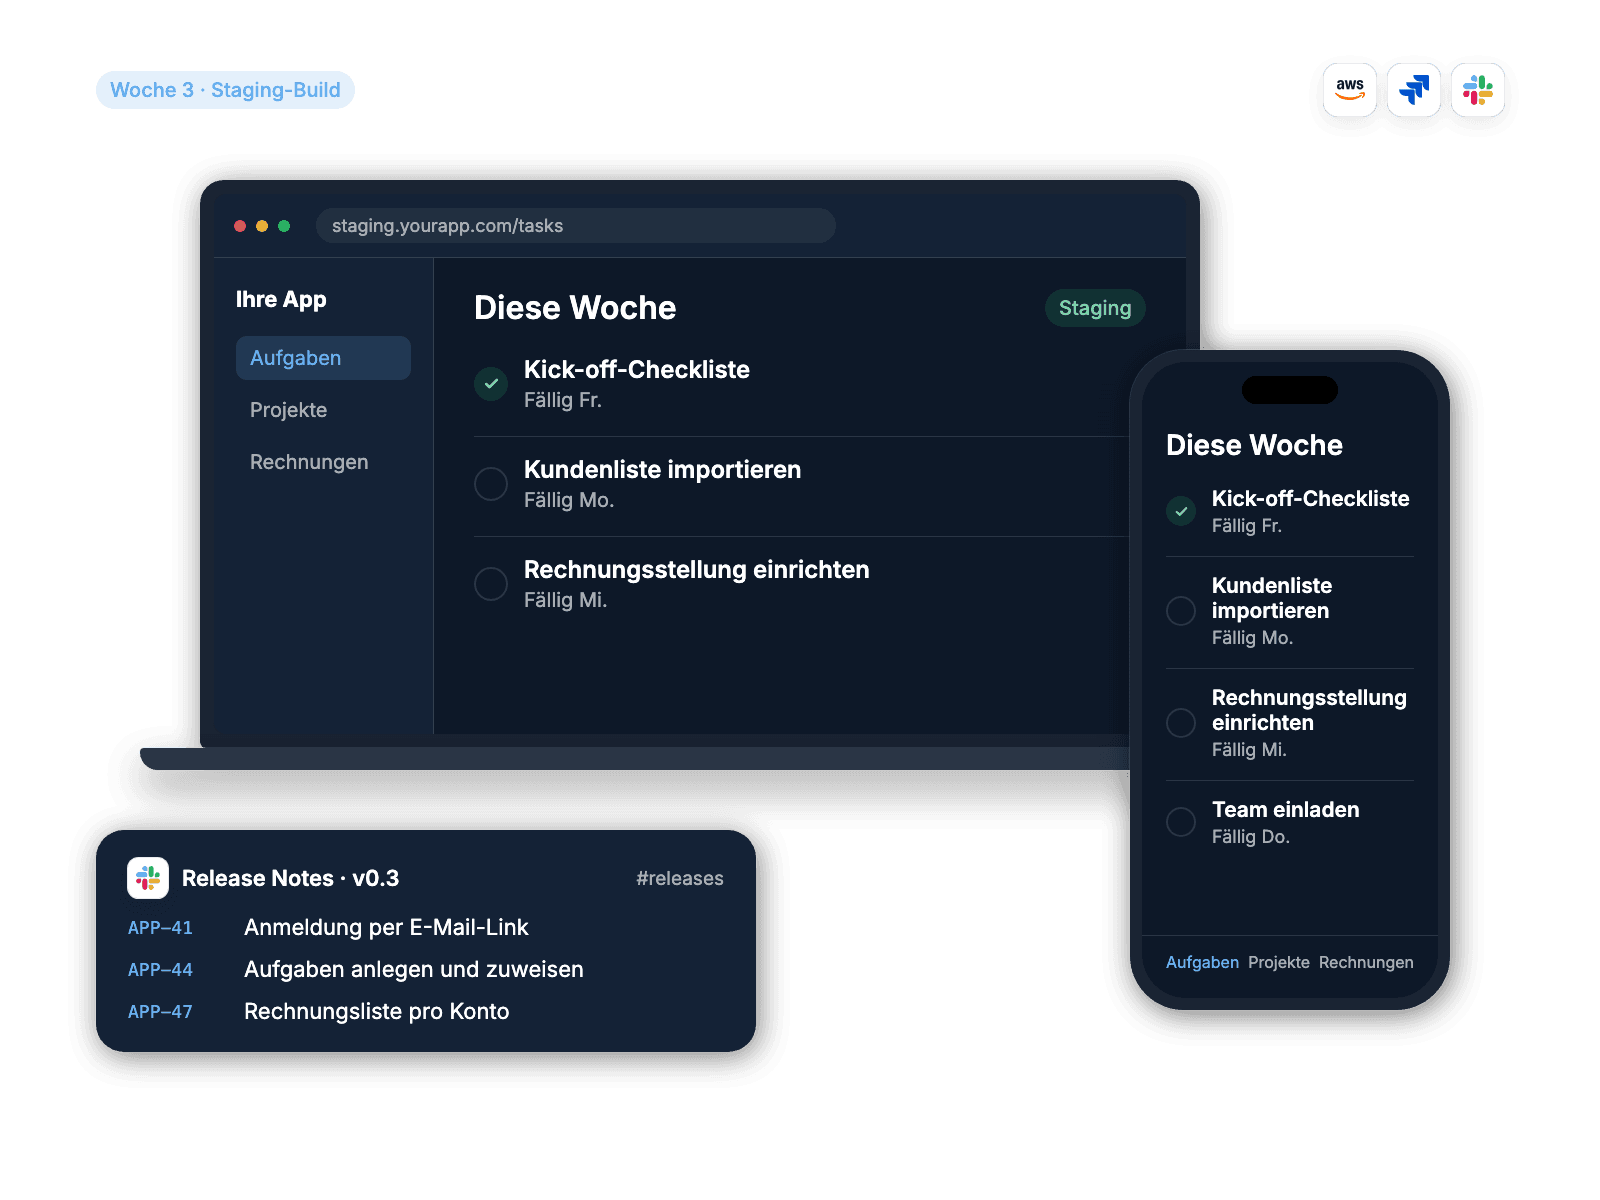Open ticket link APP–41
The image size is (1600, 1200).
(x=160, y=928)
